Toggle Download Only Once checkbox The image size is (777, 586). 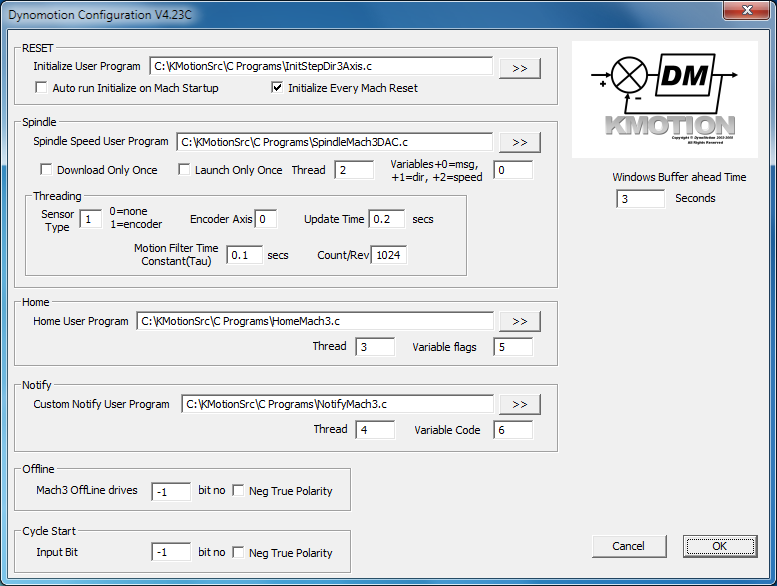click(x=46, y=170)
